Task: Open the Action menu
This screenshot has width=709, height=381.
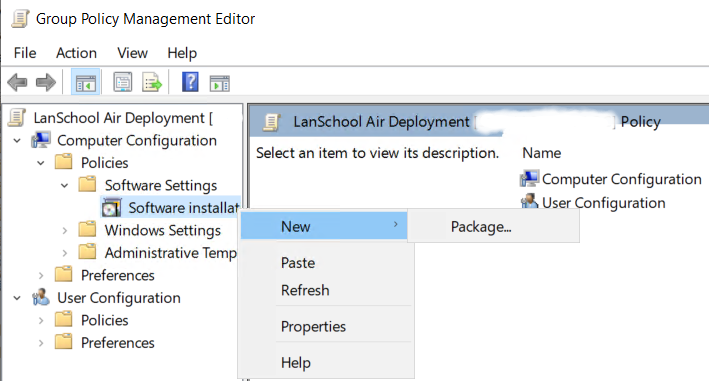Action: [x=76, y=53]
